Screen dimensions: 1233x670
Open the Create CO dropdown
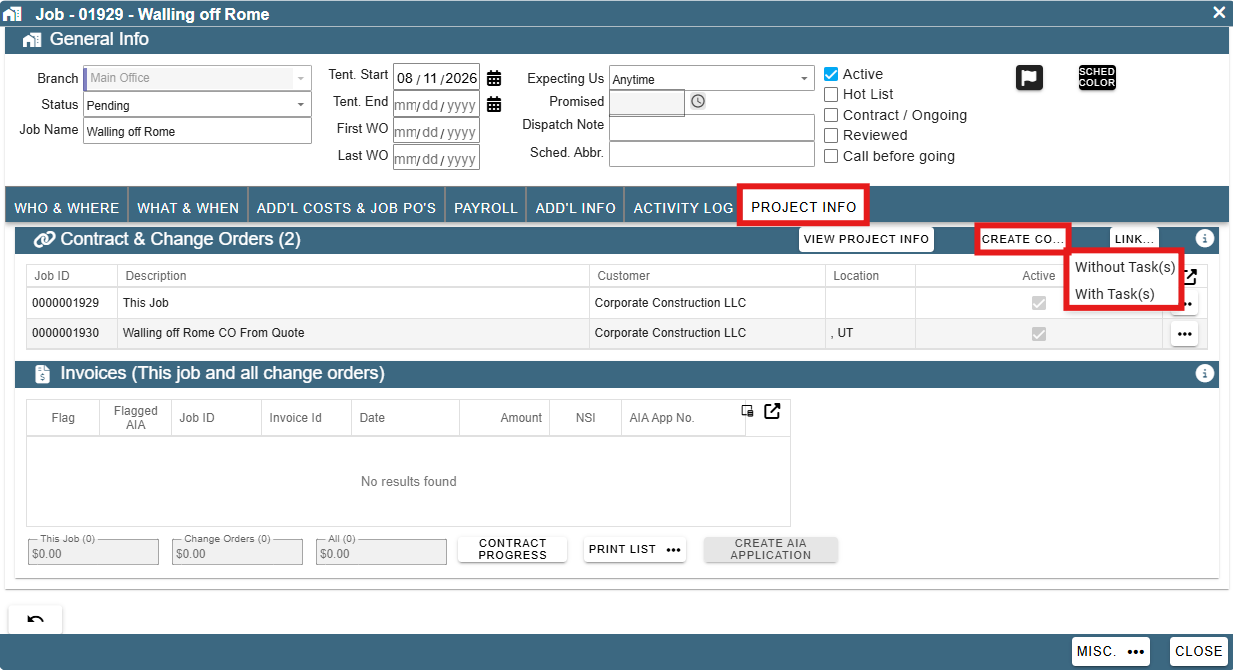[1022, 239]
